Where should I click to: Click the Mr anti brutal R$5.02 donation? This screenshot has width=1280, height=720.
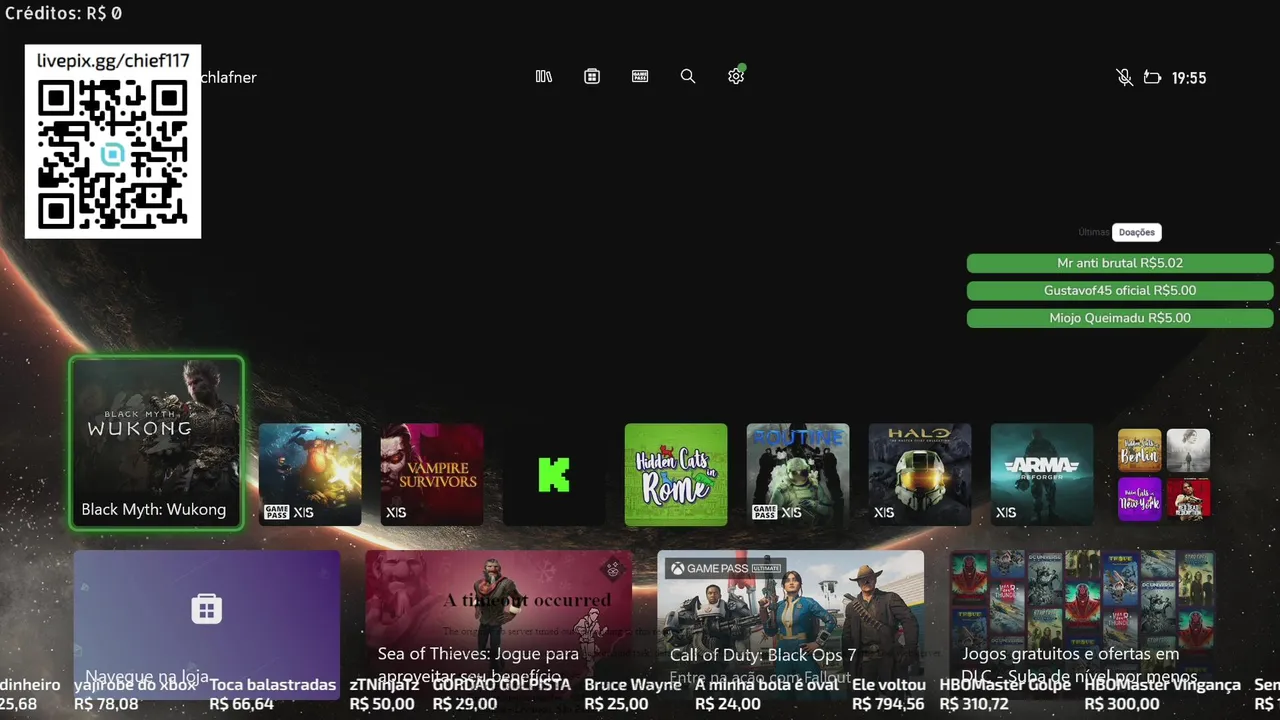(1120, 263)
